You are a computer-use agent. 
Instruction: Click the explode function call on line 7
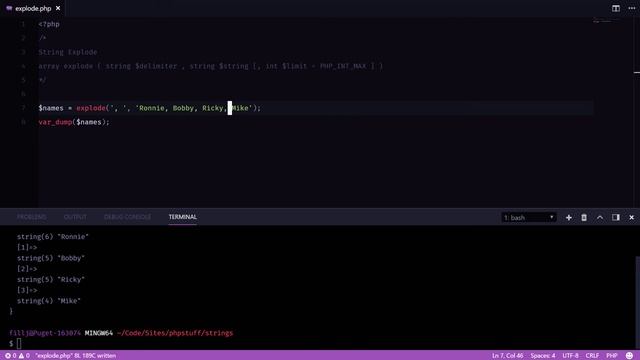coord(91,108)
